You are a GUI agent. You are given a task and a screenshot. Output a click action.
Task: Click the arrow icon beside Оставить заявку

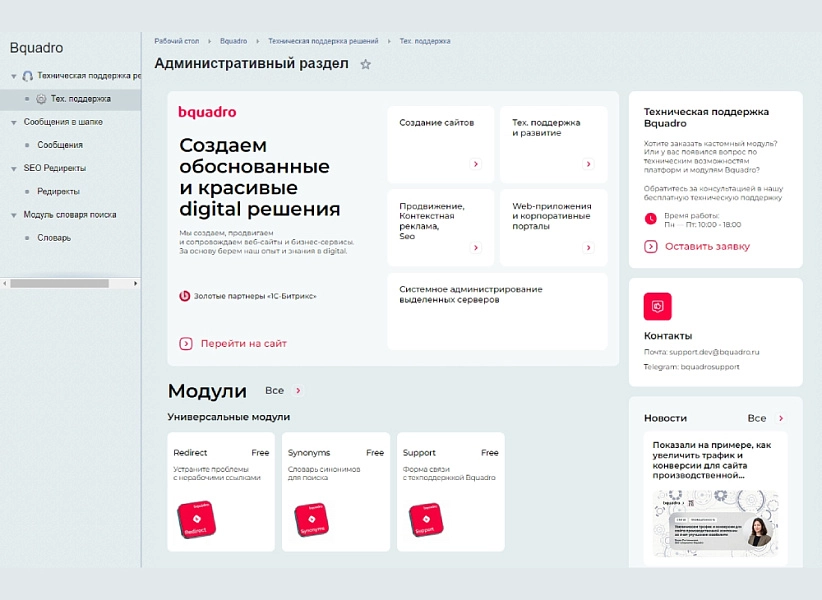pyautogui.click(x=651, y=246)
